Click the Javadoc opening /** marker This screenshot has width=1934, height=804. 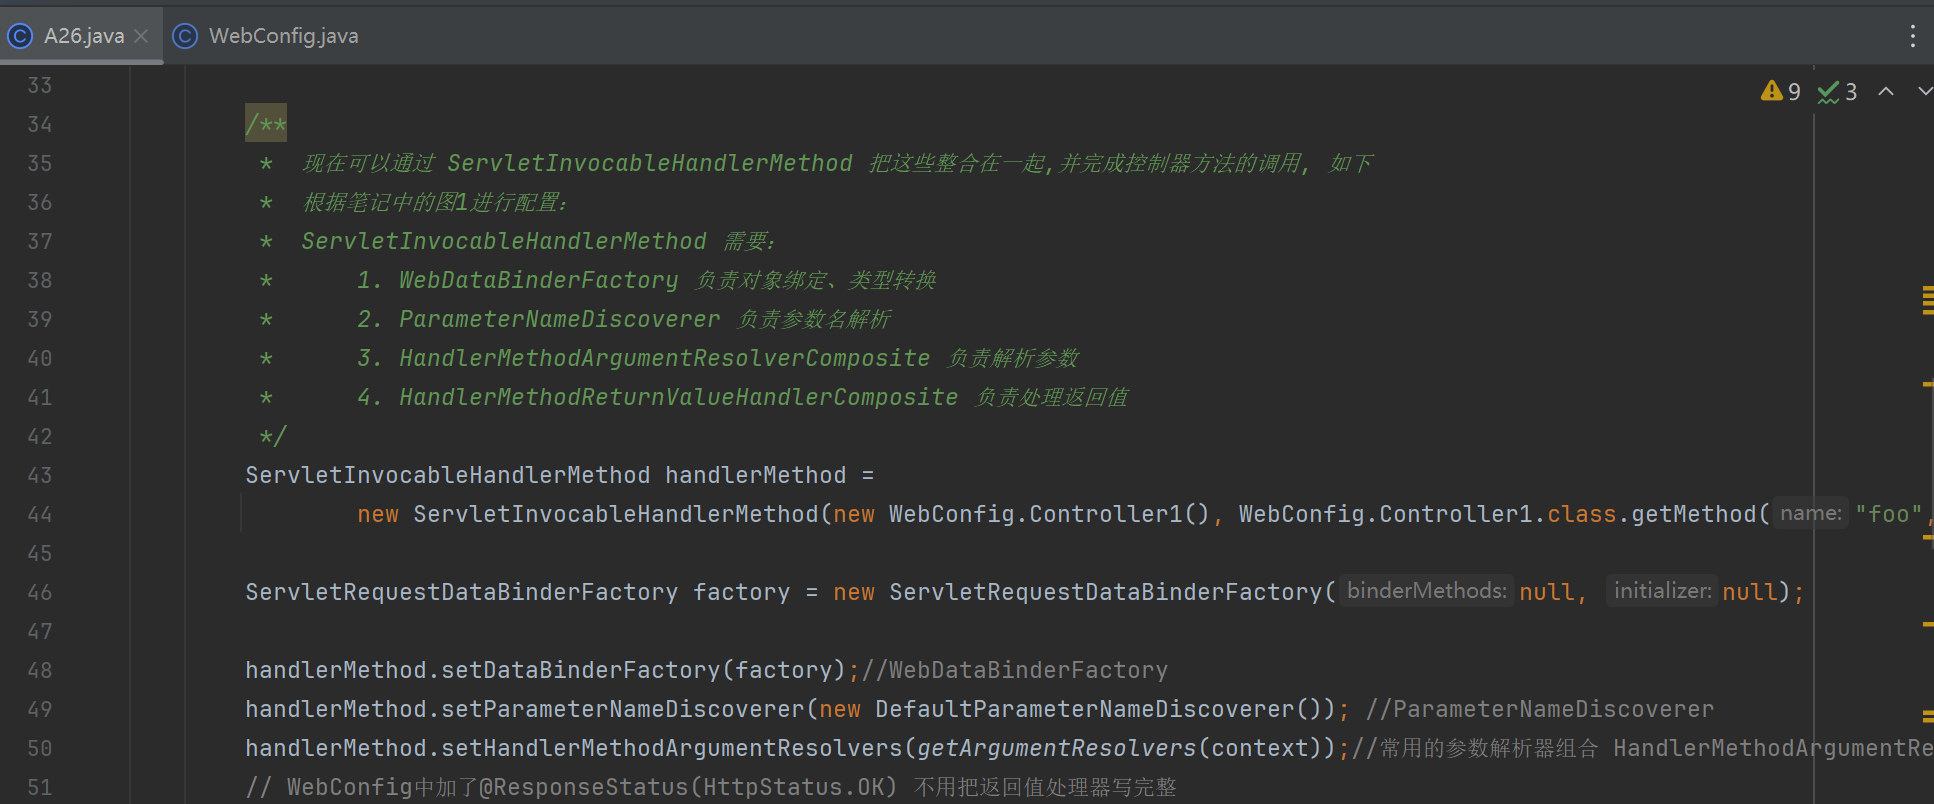(266, 124)
